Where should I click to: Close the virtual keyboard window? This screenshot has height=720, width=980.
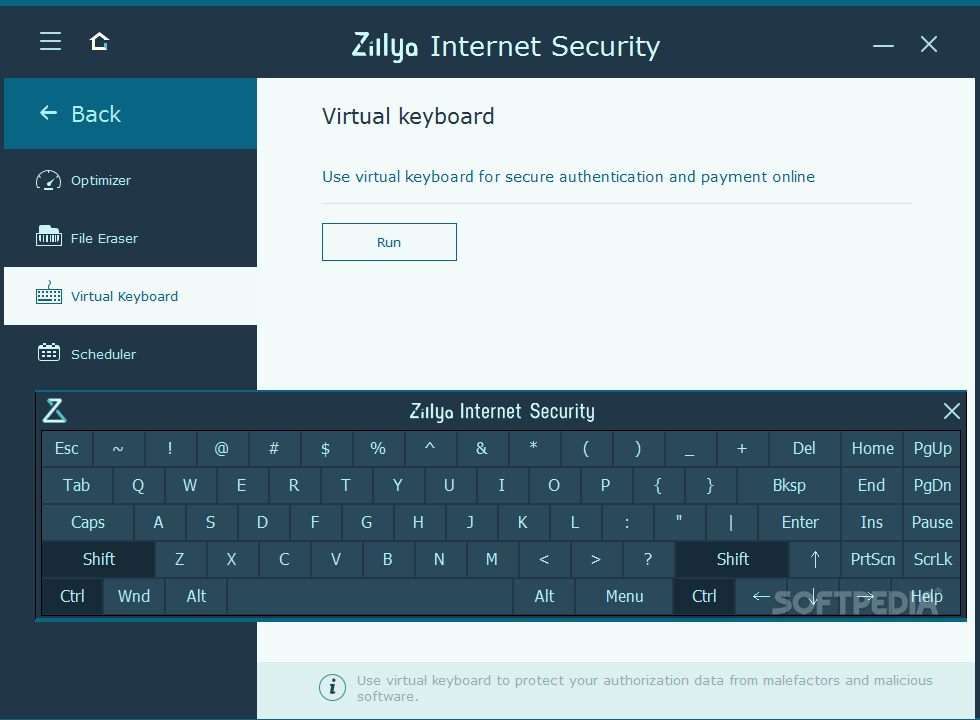pyautogui.click(x=951, y=411)
